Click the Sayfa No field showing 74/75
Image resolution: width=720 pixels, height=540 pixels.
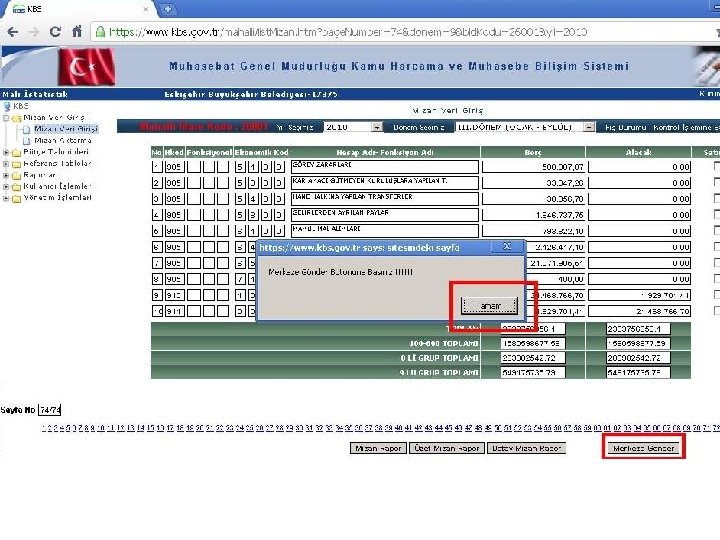50,410
